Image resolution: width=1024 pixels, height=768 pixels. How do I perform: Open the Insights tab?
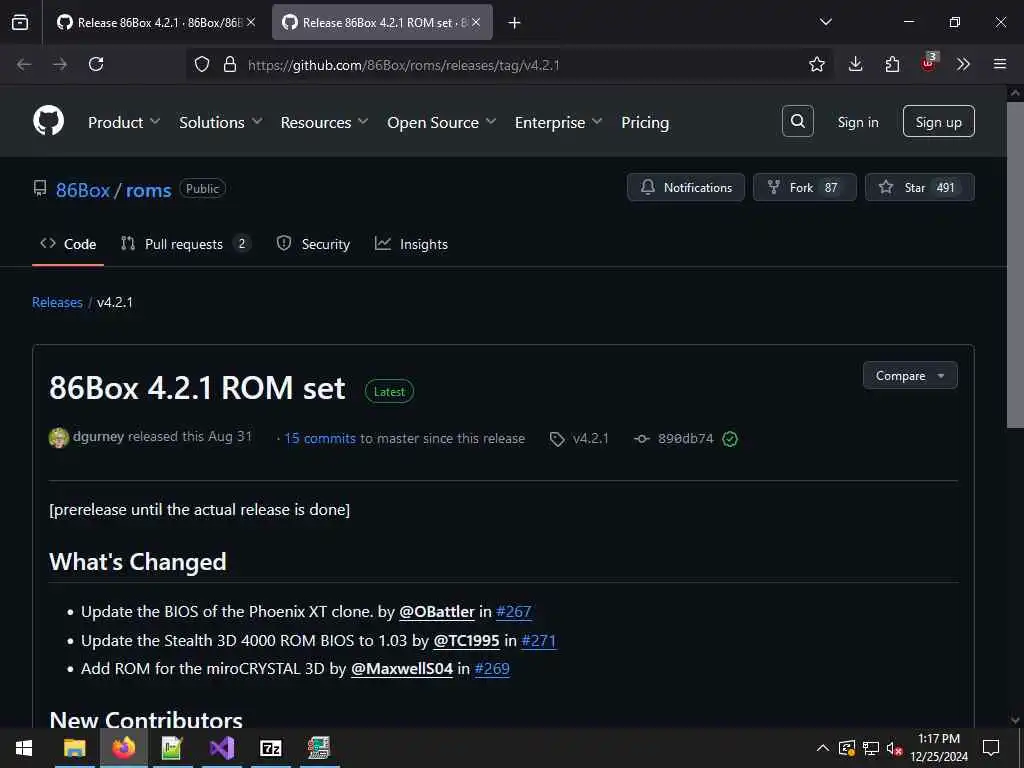click(x=411, y=244)
